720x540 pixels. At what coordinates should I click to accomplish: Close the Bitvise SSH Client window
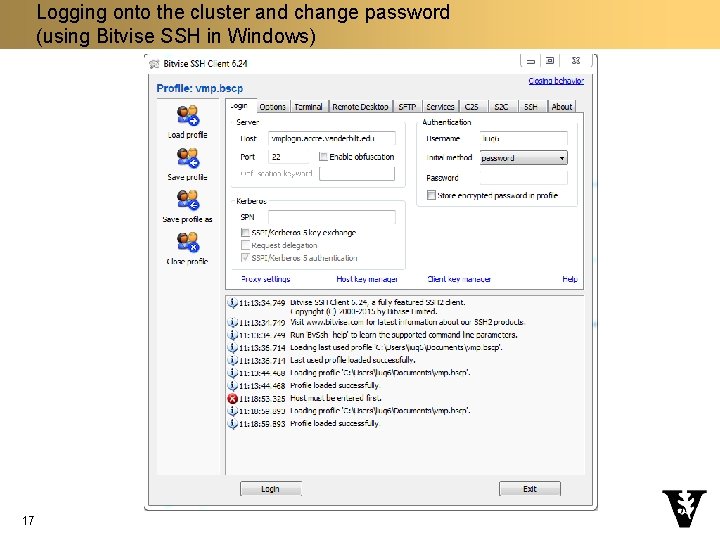[576, 61]
